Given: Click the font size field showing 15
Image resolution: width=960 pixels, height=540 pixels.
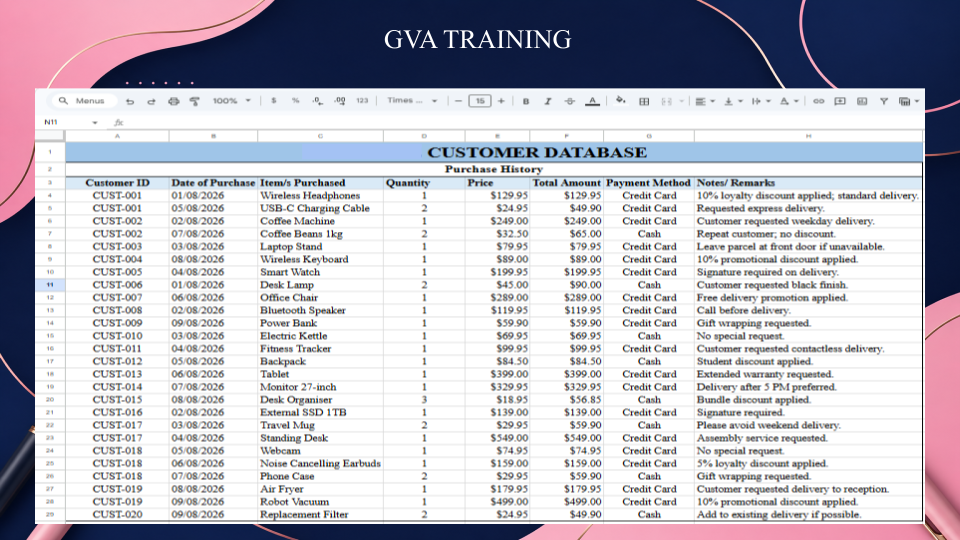Looking at the screenshot, I should [480, 101].
